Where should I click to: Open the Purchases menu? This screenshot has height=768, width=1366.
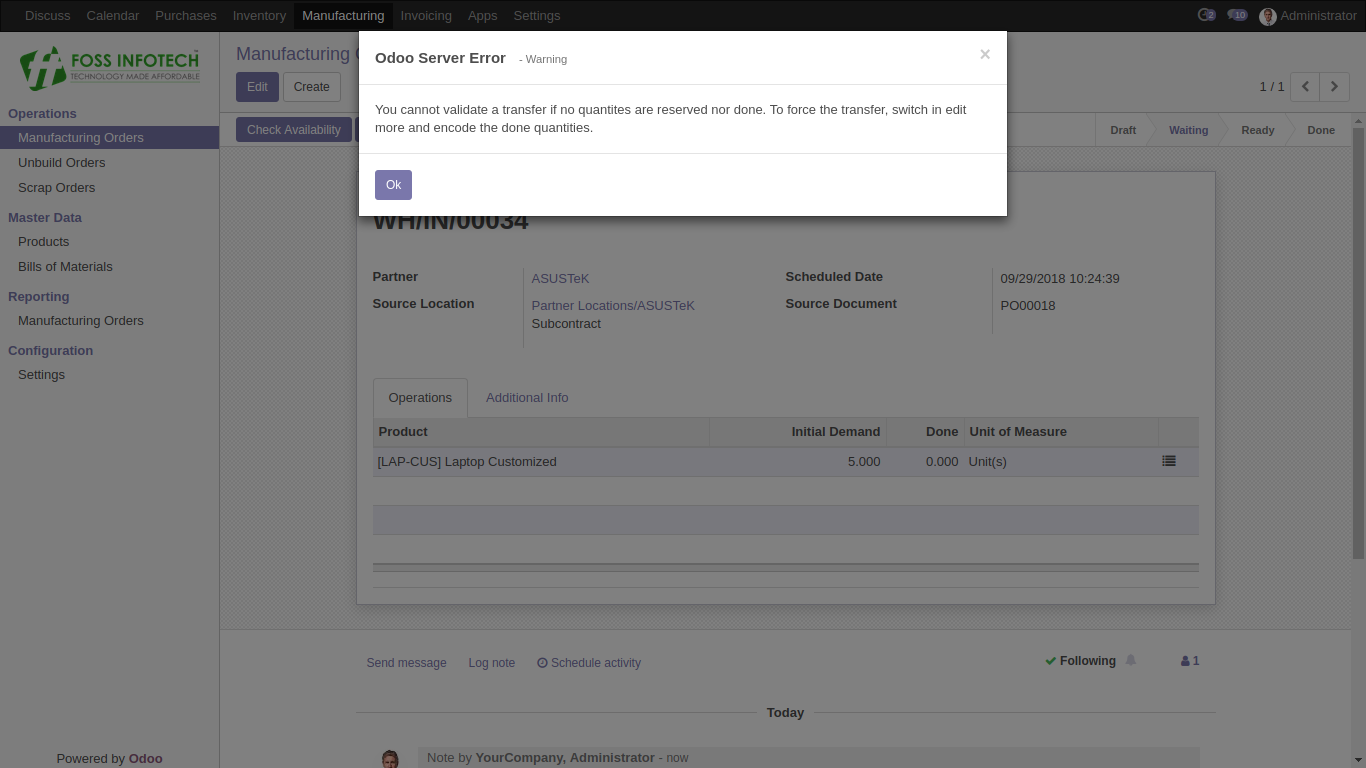[x=186, y=16]
